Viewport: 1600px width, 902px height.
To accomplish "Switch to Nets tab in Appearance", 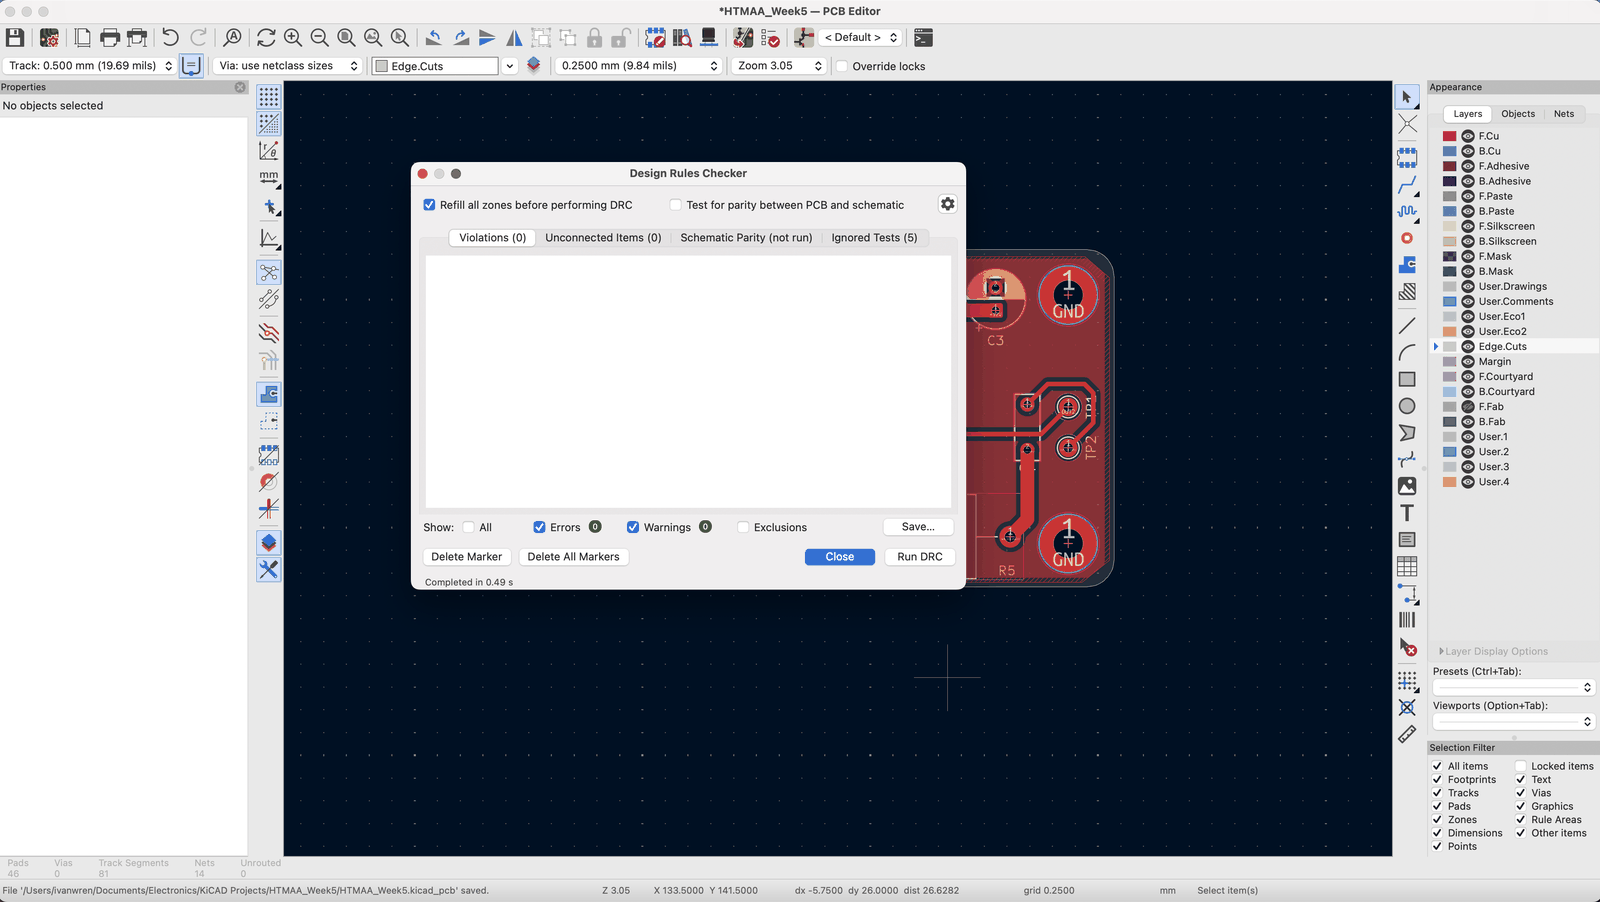I will click(x=1564, y=114).
